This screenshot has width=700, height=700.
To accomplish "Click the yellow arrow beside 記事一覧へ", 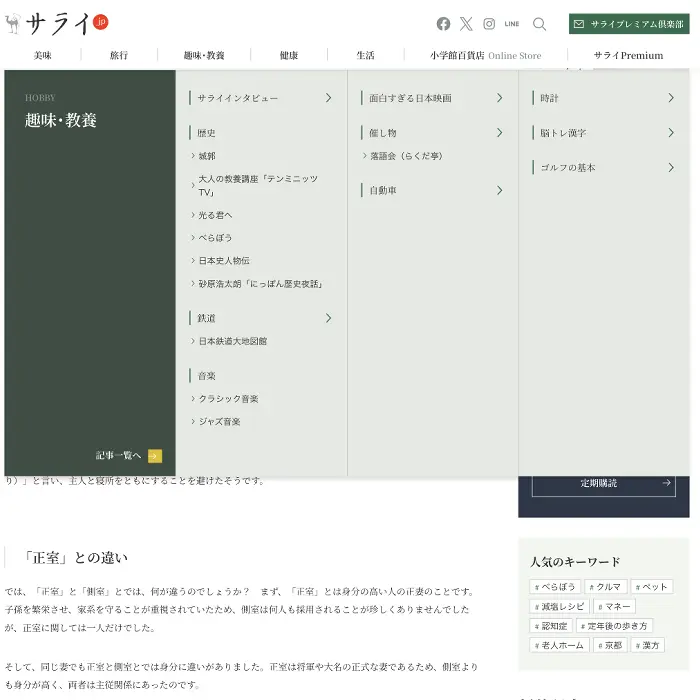I will click(155, 456).
